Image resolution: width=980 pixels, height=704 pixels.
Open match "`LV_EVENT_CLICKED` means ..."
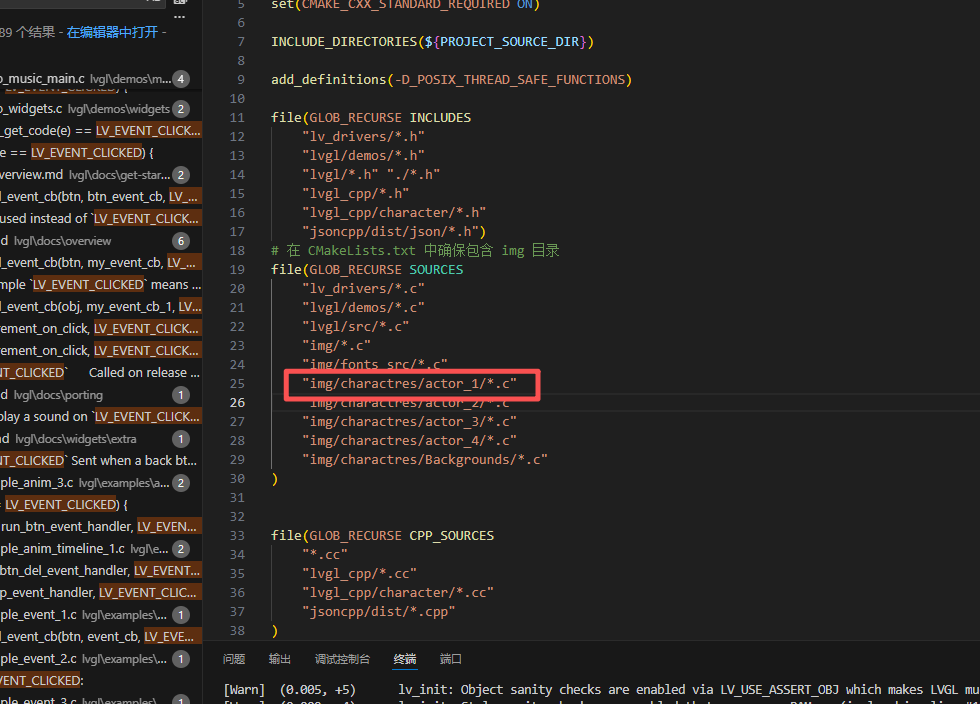(101, 284)
